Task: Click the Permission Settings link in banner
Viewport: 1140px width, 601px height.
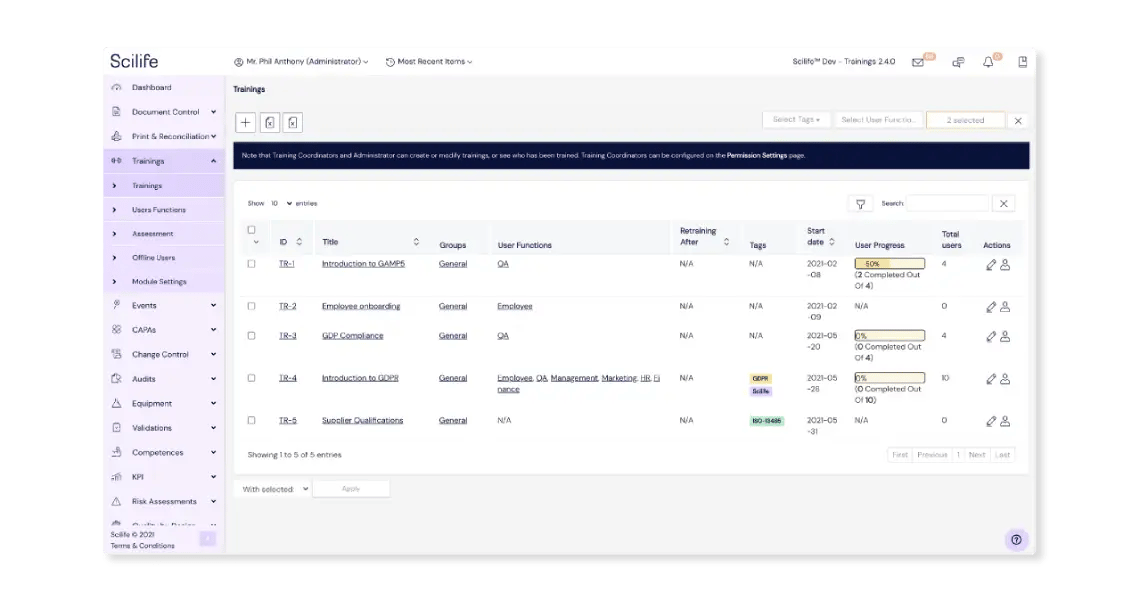Action: (x=756, y=156)
